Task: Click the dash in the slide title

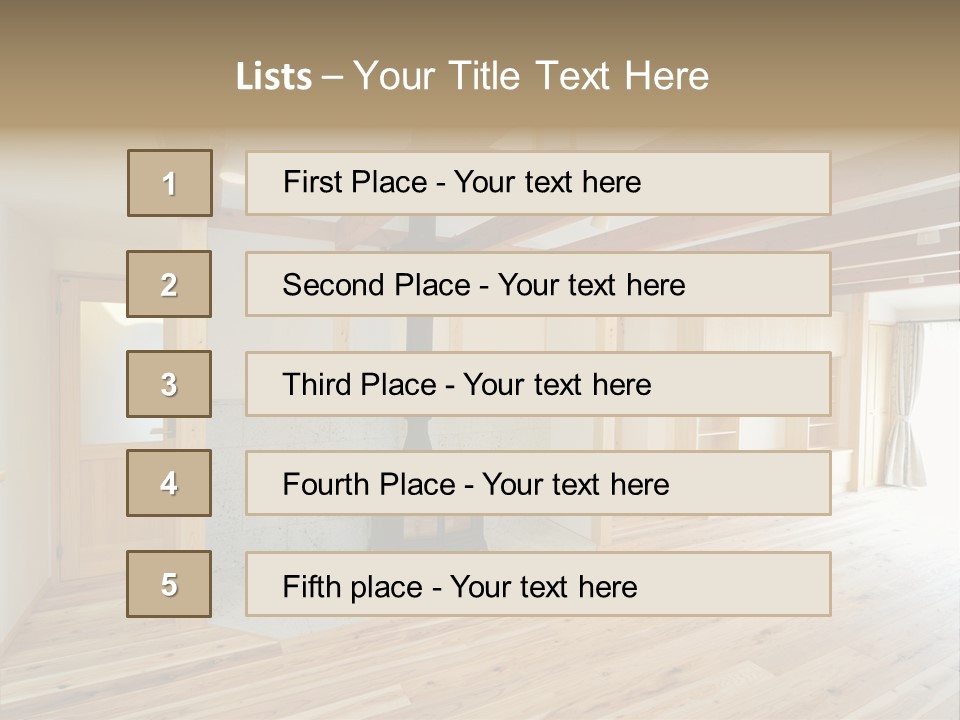Action: [x=332, y=77]
